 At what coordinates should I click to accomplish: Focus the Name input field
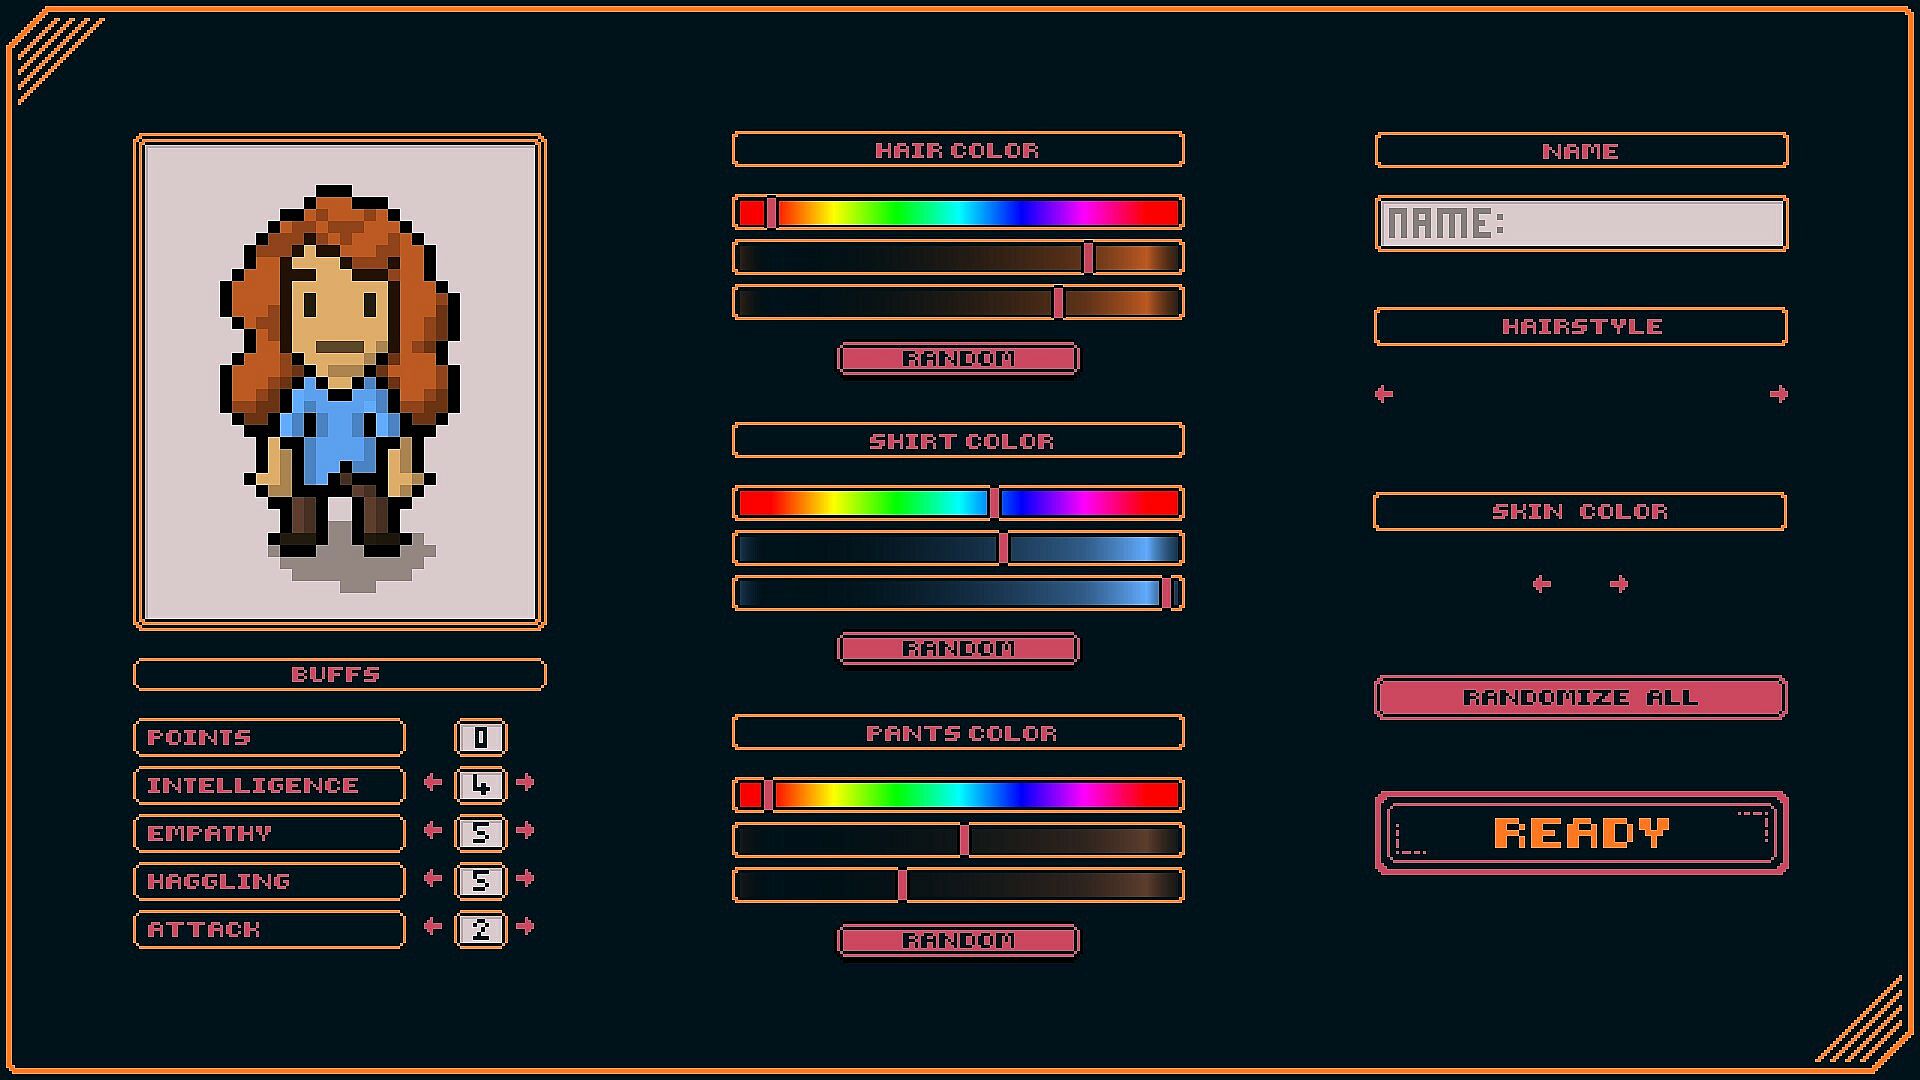[1581, 223]
